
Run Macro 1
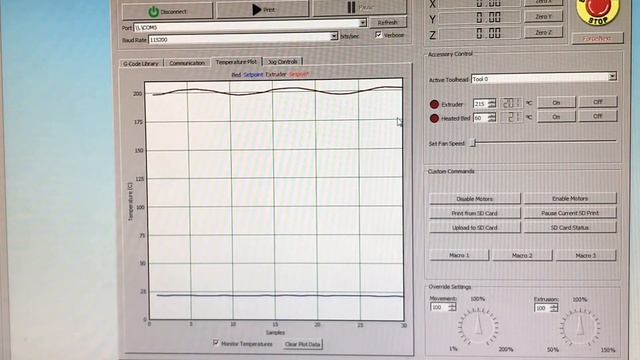pos(459,255)
